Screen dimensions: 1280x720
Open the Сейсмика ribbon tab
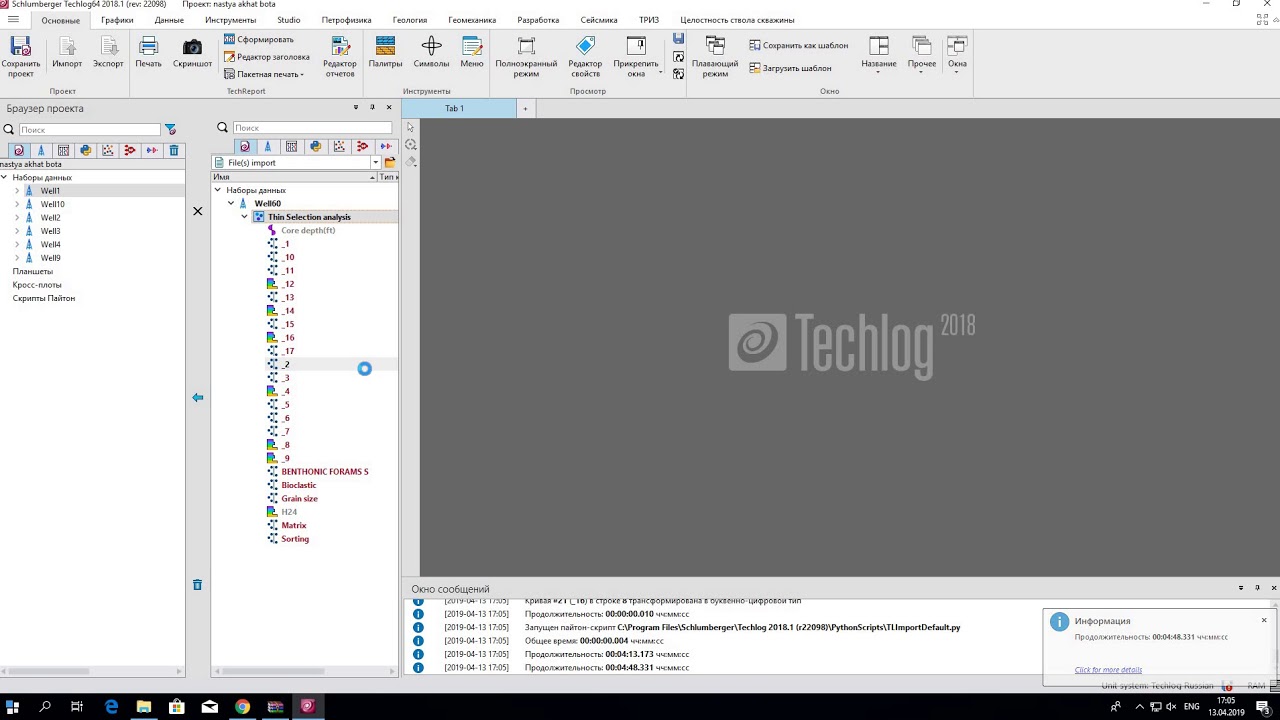(x=599, y=20)
